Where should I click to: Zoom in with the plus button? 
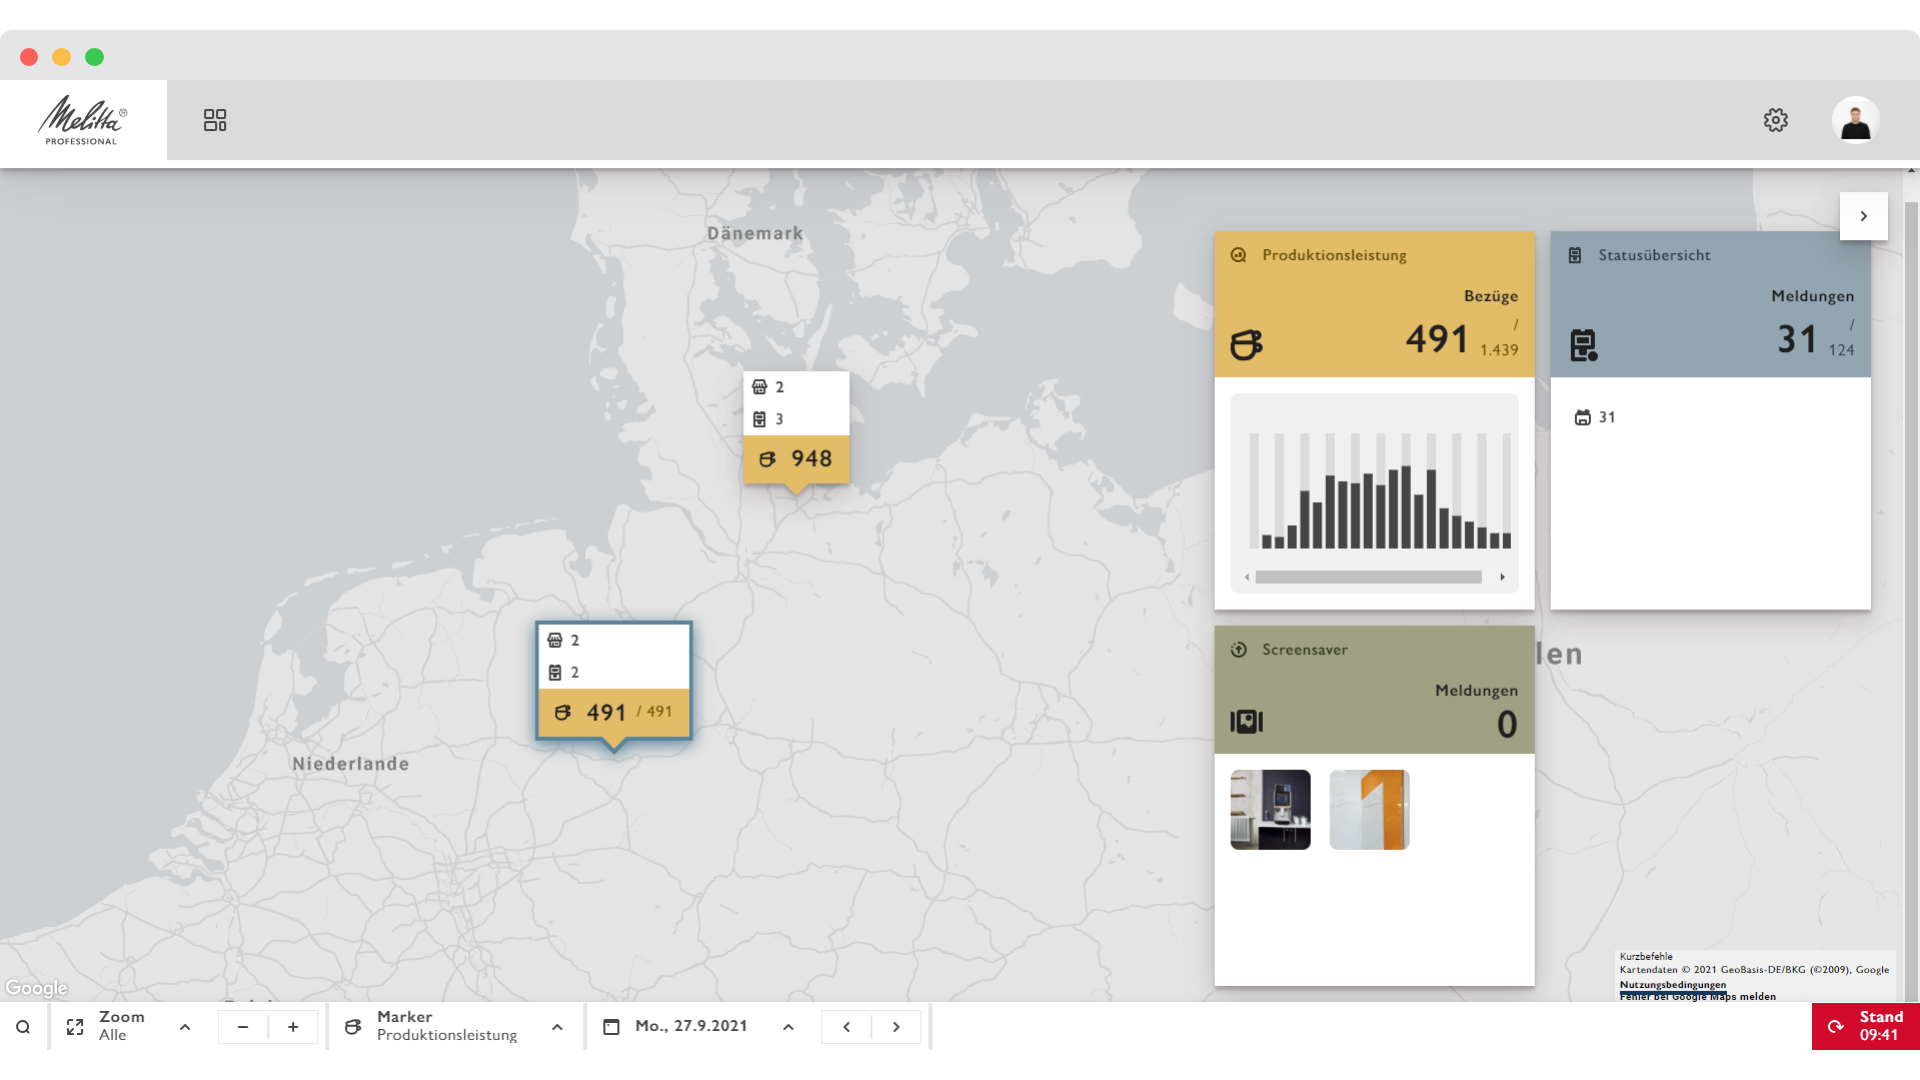[x=293, y=1027]
